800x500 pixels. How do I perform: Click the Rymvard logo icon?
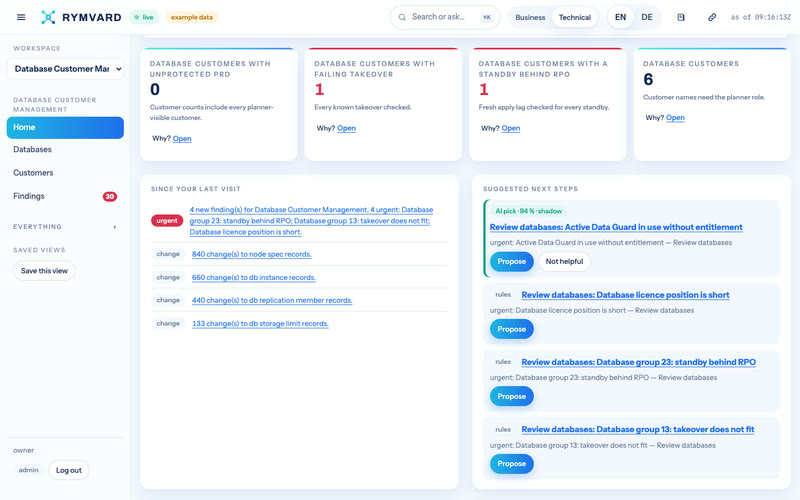click(x=48, y=17)
